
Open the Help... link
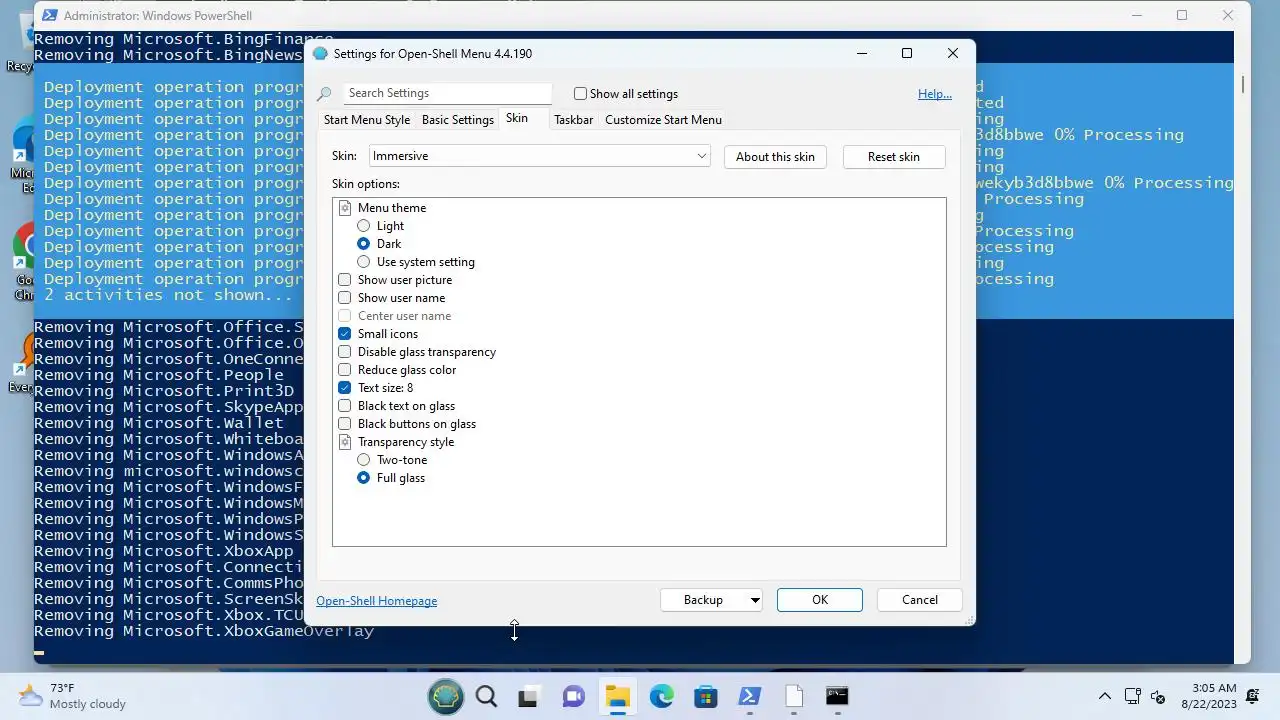pos(935,94)
